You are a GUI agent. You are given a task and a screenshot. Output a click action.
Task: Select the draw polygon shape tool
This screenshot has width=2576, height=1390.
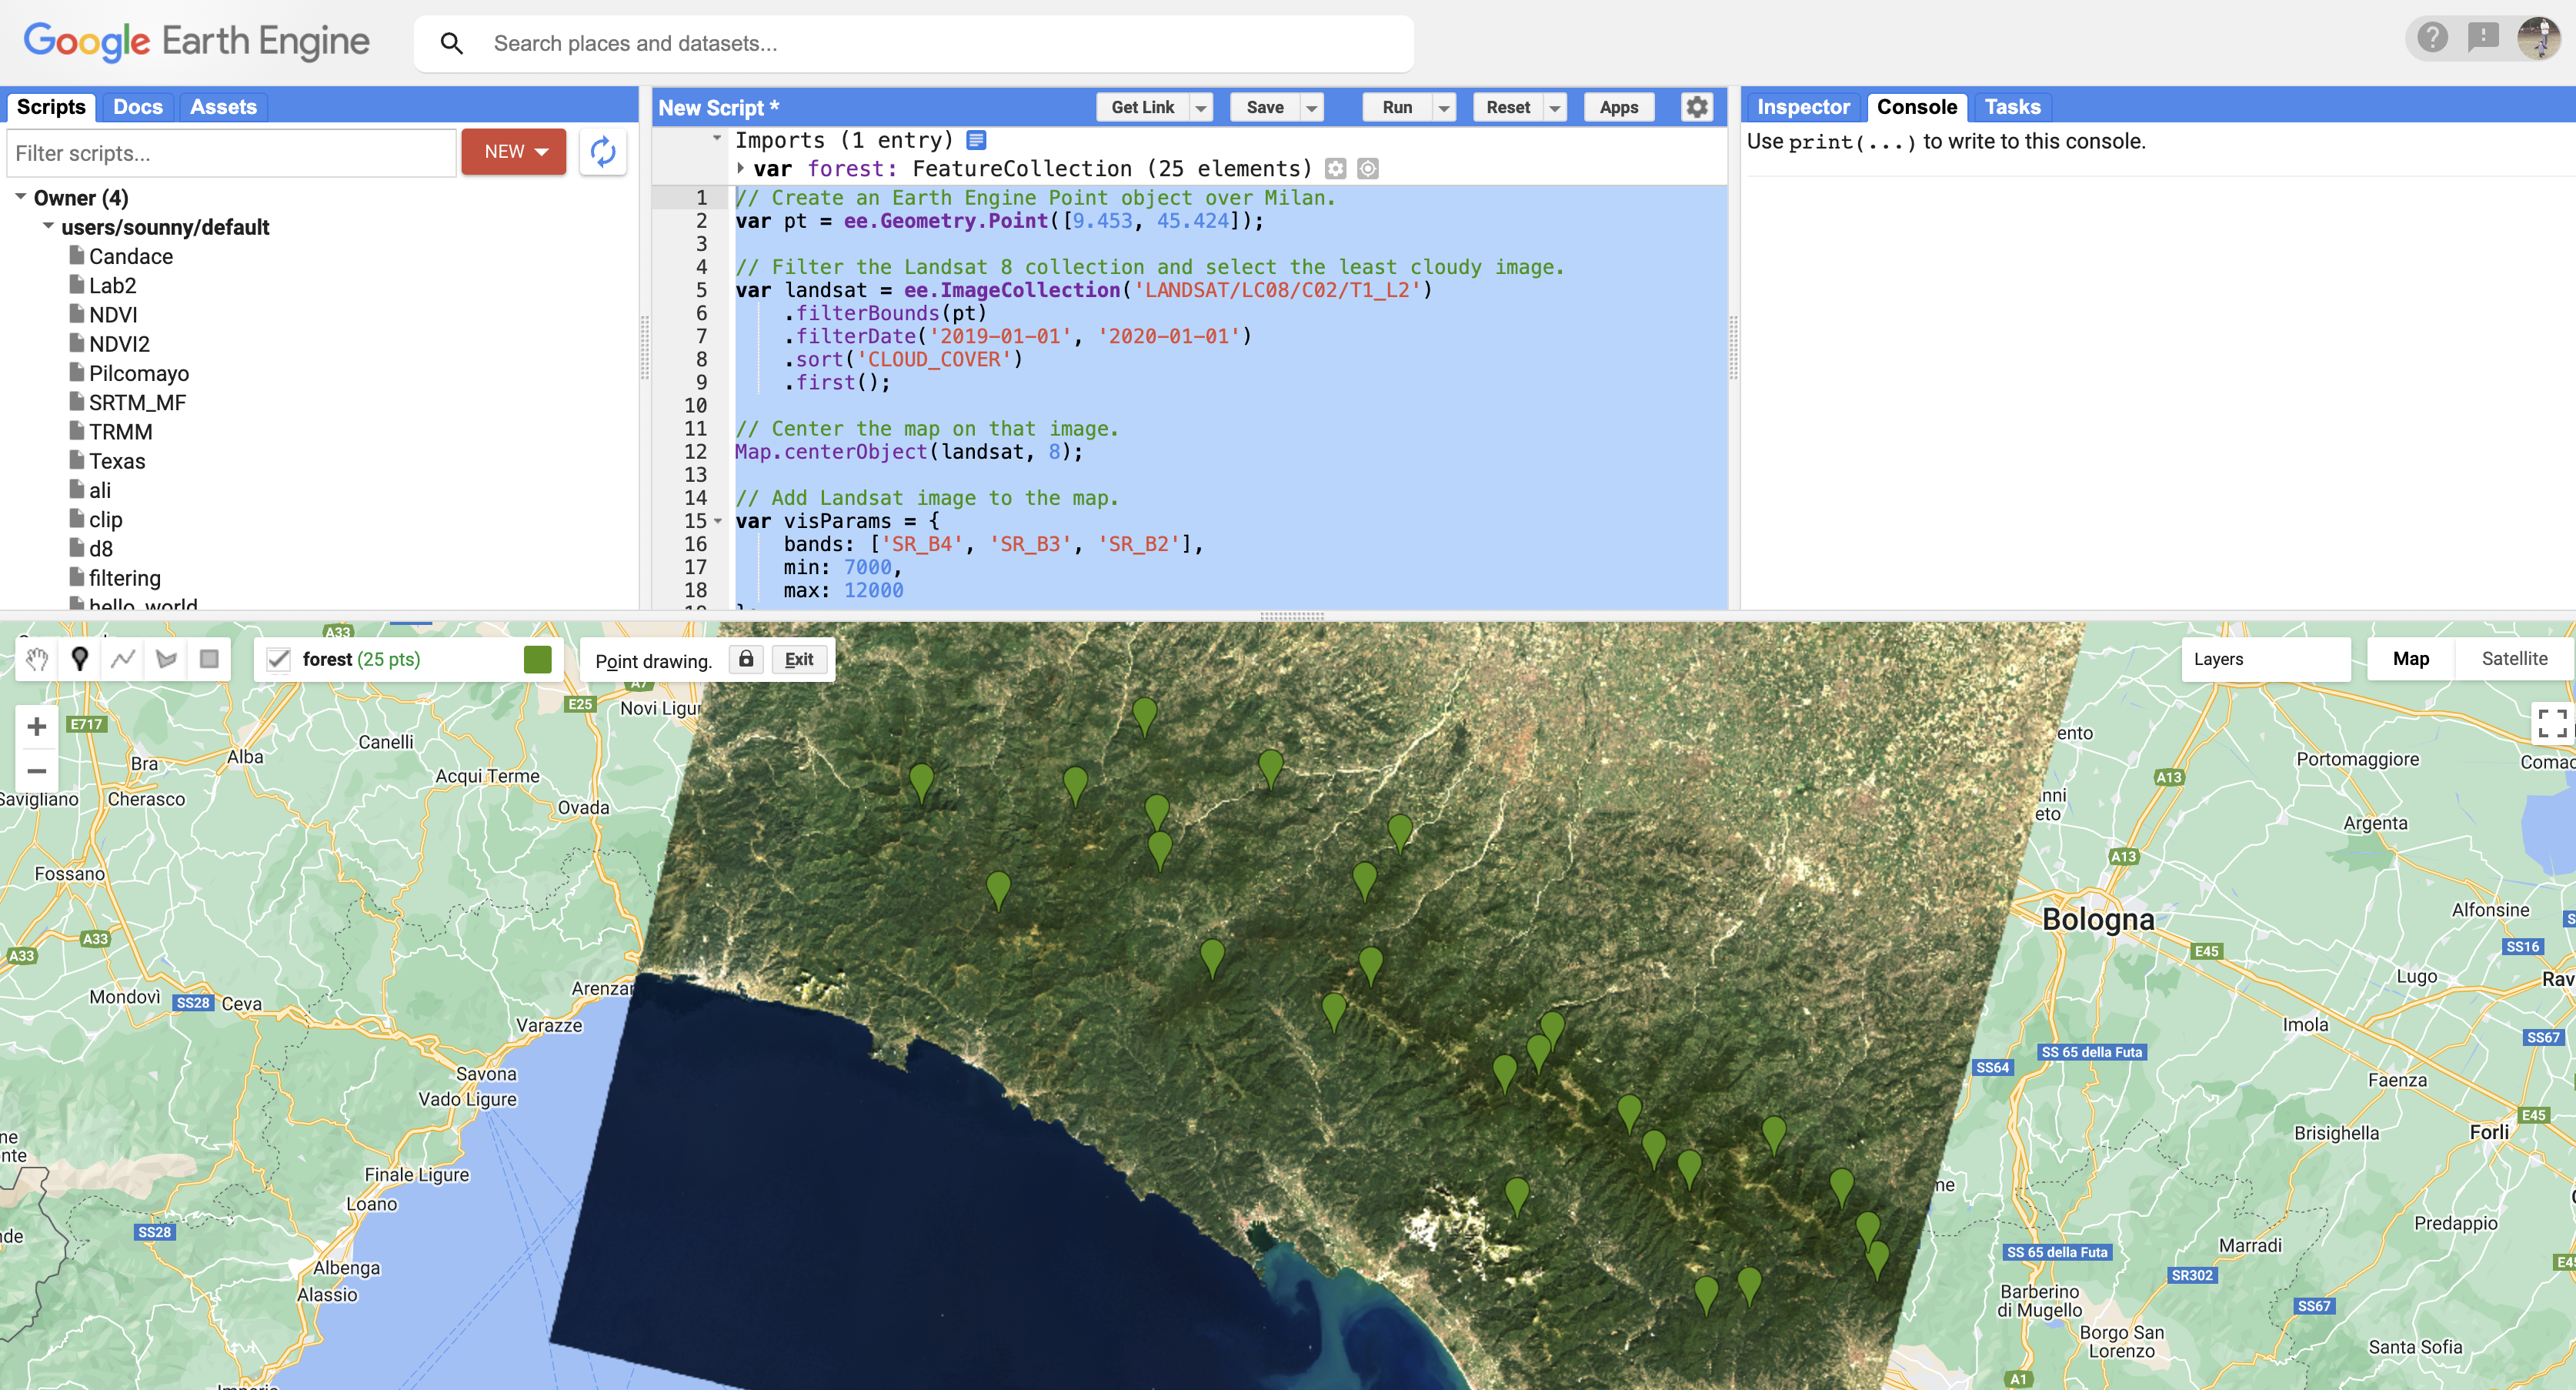click(166, 659)
